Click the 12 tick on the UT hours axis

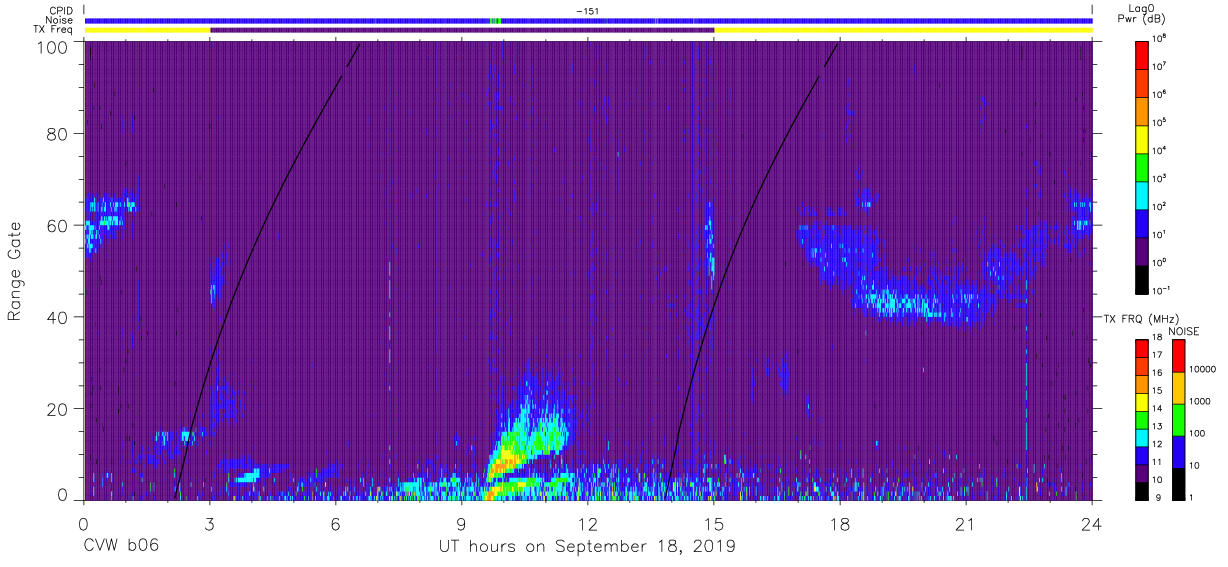[588, 525]
